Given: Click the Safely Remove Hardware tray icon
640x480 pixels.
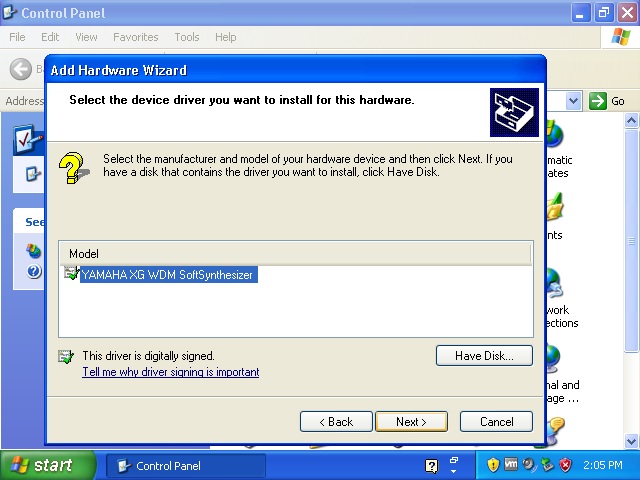Looking at the screenshot, I should [547, 465].
